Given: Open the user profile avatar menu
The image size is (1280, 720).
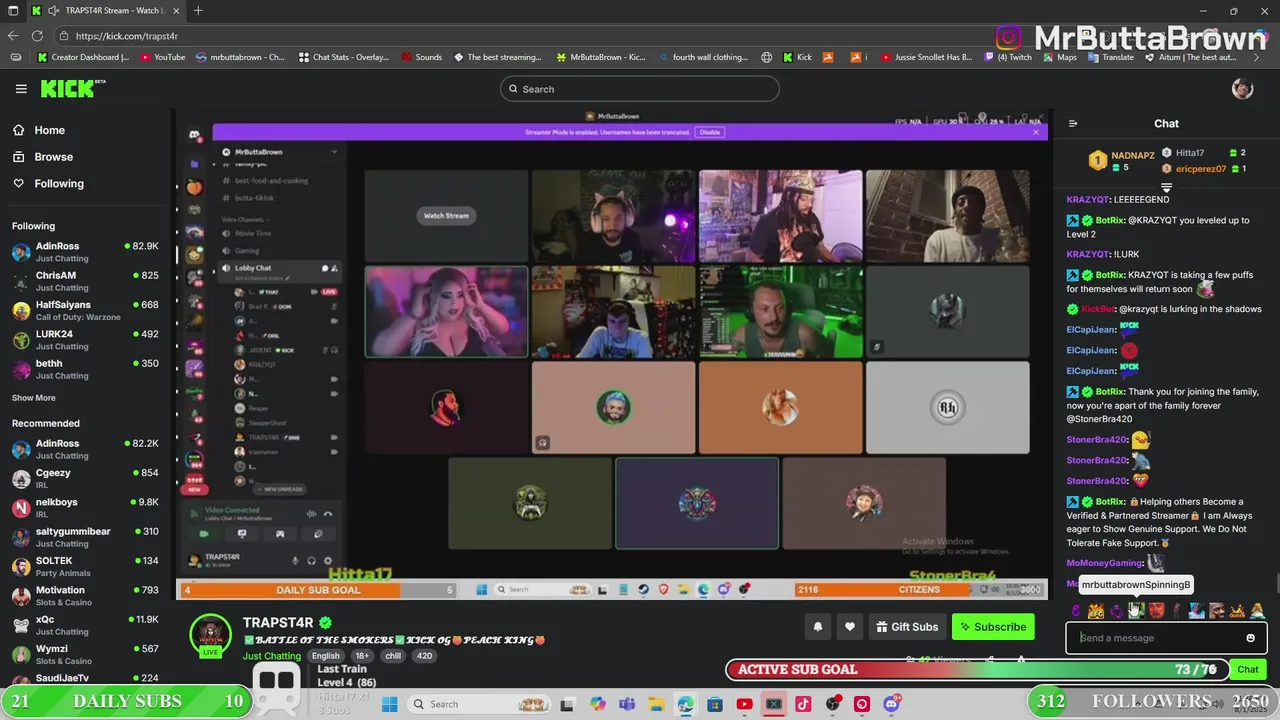Looking at the screenshot, I should click(x=1242, y=89).
